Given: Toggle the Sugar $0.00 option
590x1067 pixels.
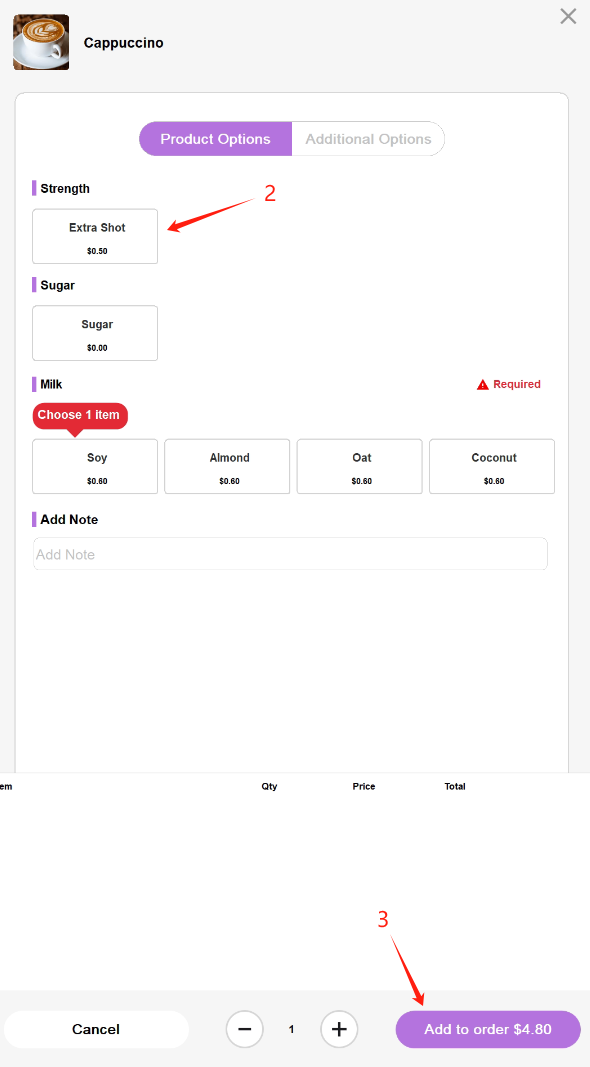Looking at the screenshot, I should 95,333.
